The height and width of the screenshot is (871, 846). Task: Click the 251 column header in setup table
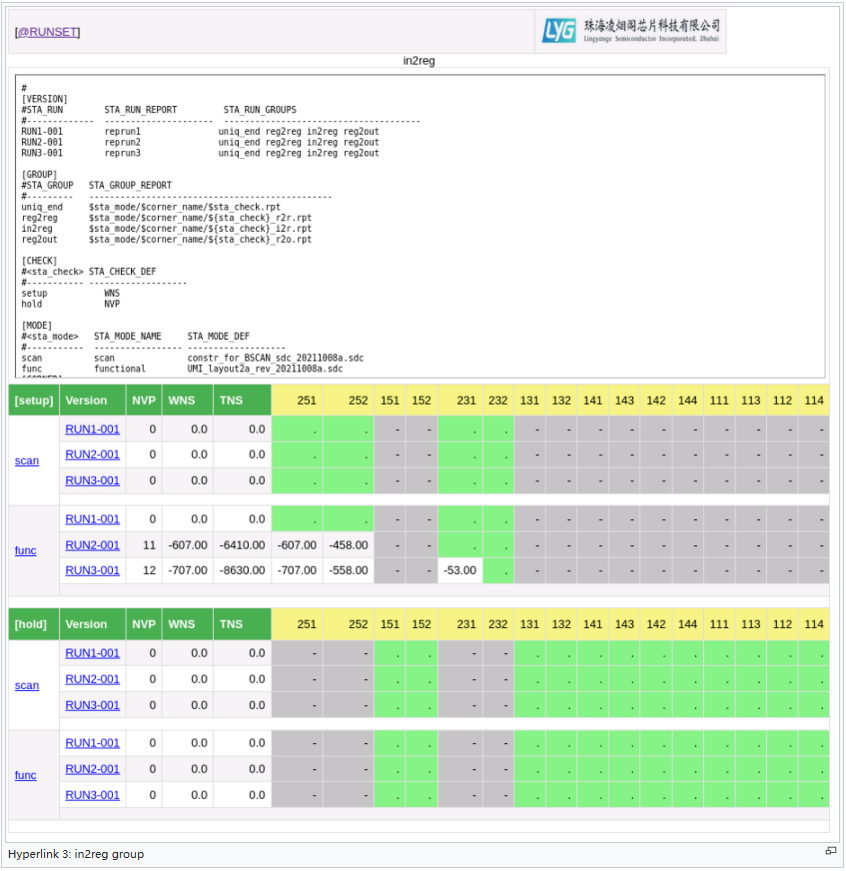click(306, 400)
